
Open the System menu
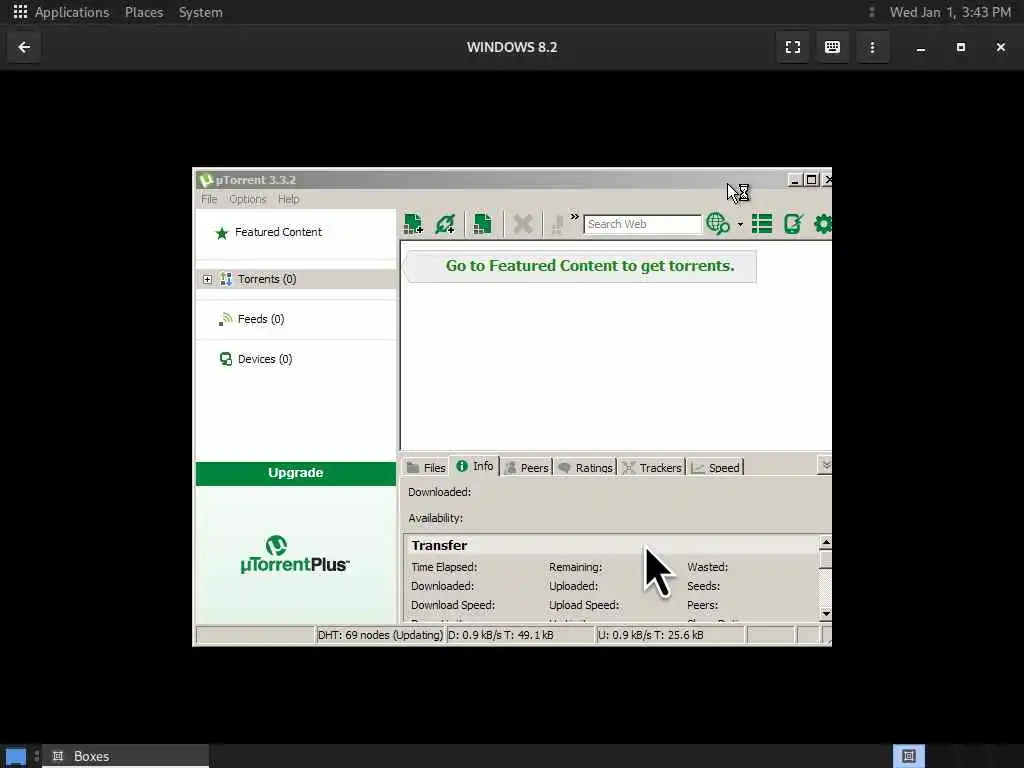coord(200,12)
